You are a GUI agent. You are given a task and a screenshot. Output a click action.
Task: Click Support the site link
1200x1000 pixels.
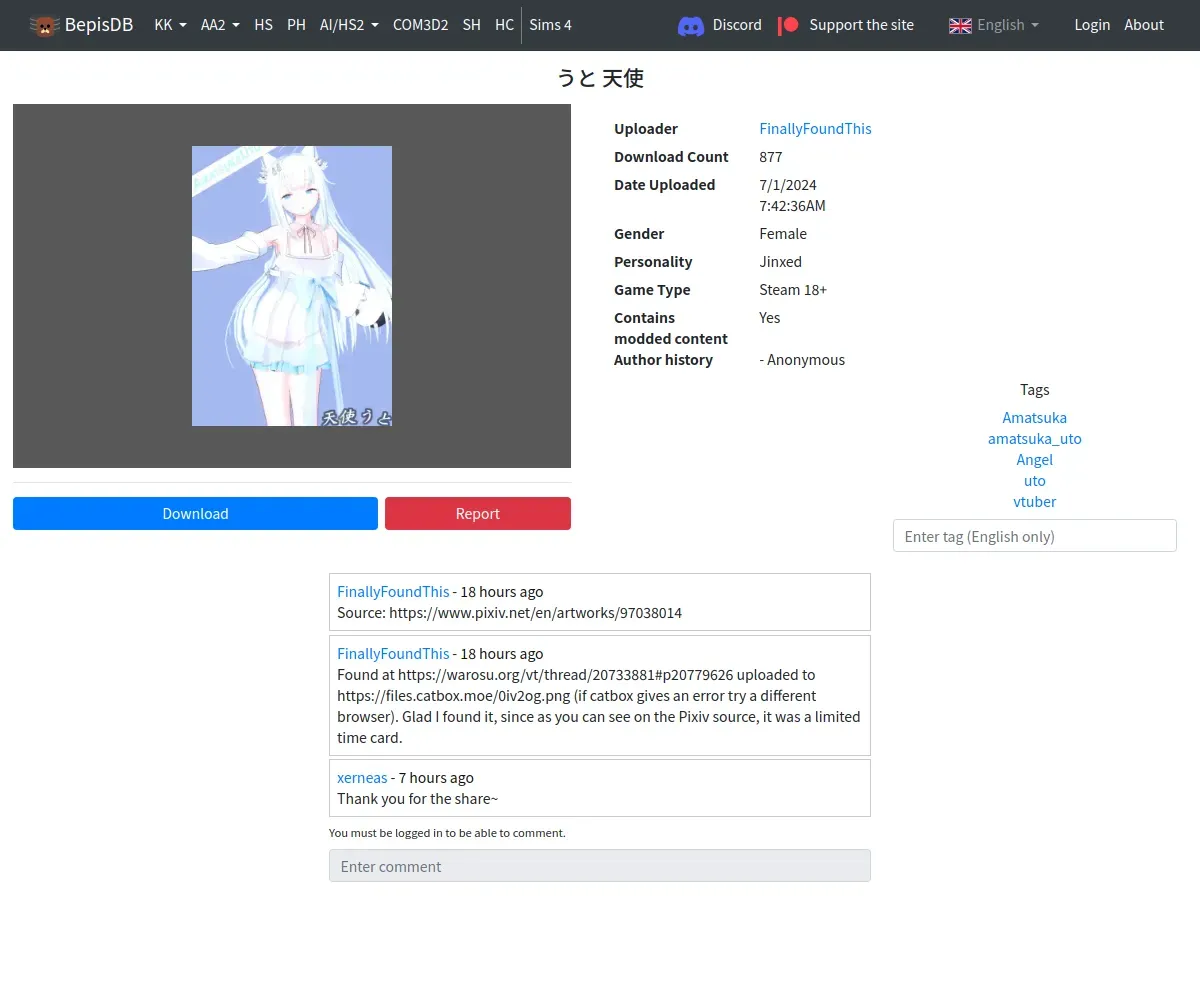[x=861, y=25]
